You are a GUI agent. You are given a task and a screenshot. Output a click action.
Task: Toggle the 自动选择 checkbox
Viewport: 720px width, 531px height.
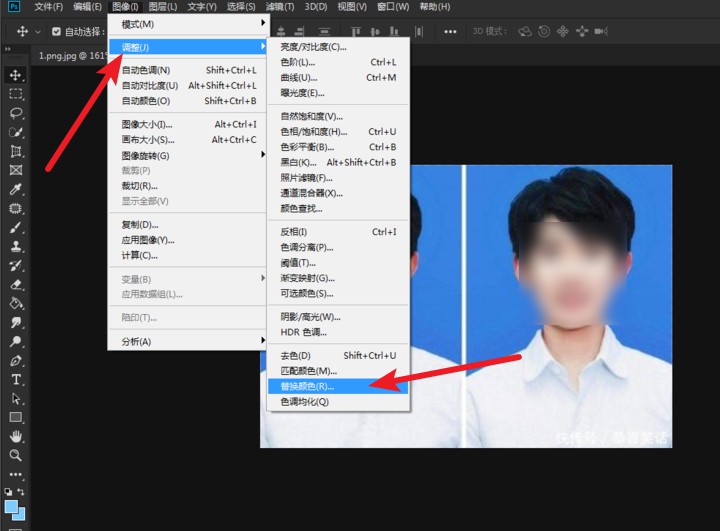(x=56, y=31)
